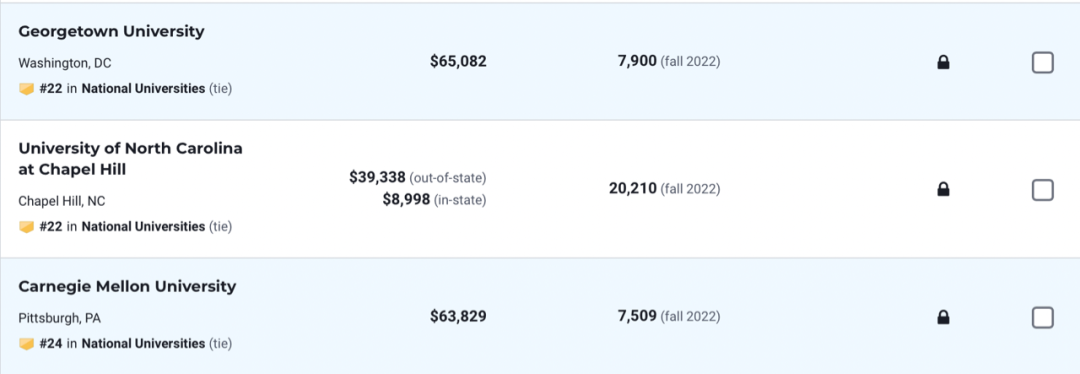The image size is (1080, 374).
Task: Click the $39,338 out-of-state tuition value
Action: (x=377, y=178)
